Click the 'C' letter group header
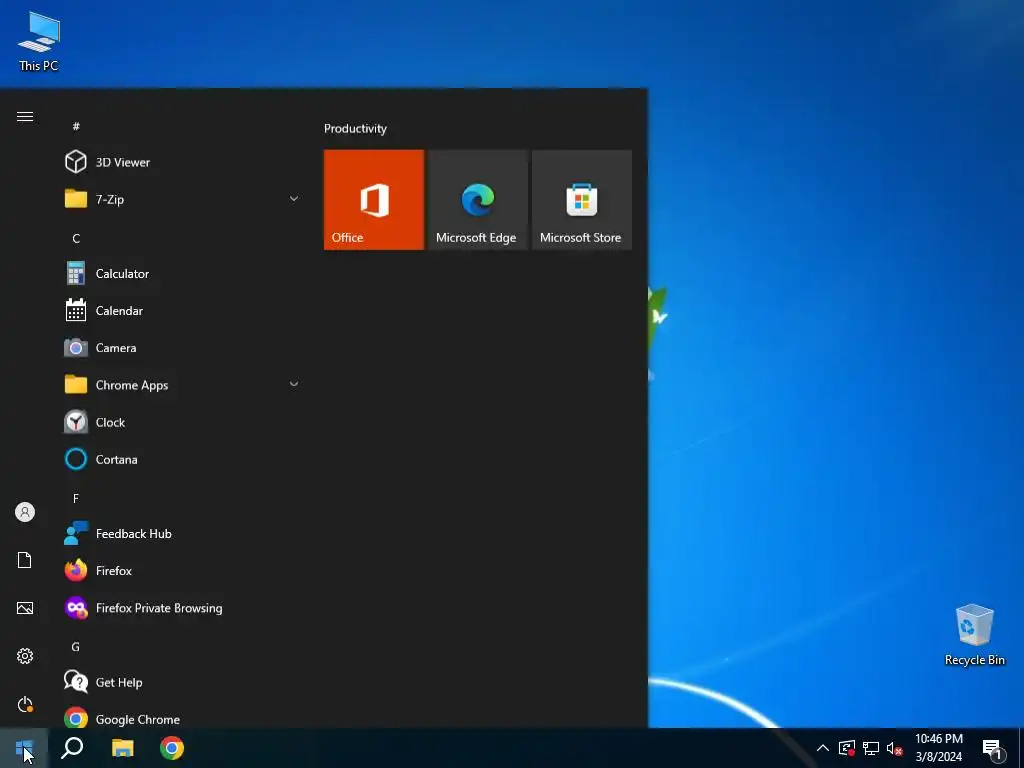 pyautogui.click(x=76, y=238)
